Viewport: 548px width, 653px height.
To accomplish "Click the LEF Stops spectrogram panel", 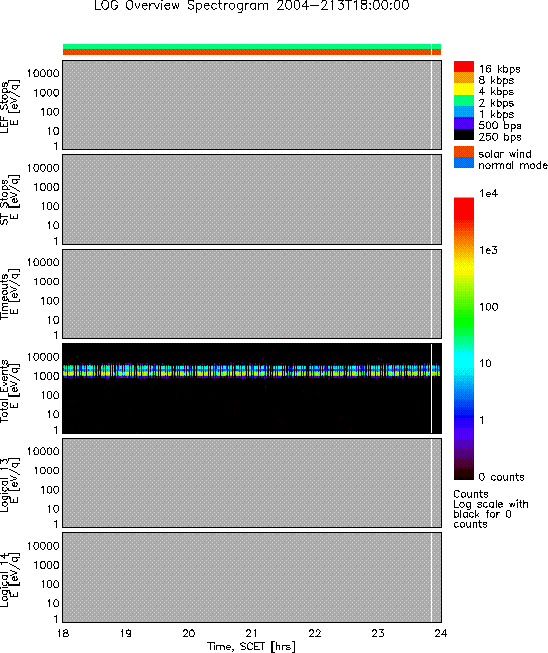I will click(252, 105).
